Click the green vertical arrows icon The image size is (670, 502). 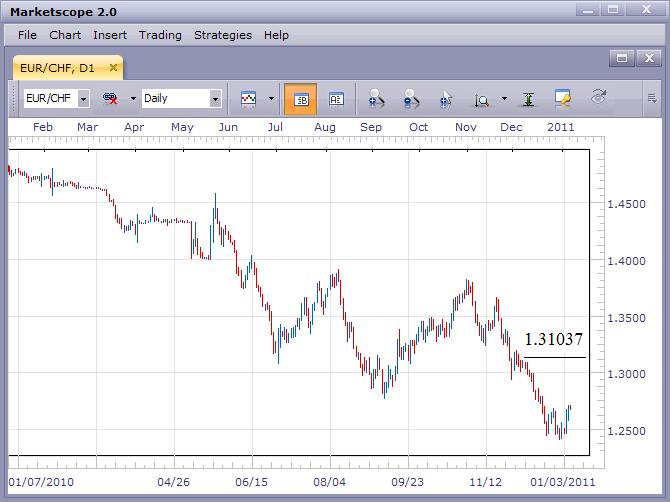528,99
